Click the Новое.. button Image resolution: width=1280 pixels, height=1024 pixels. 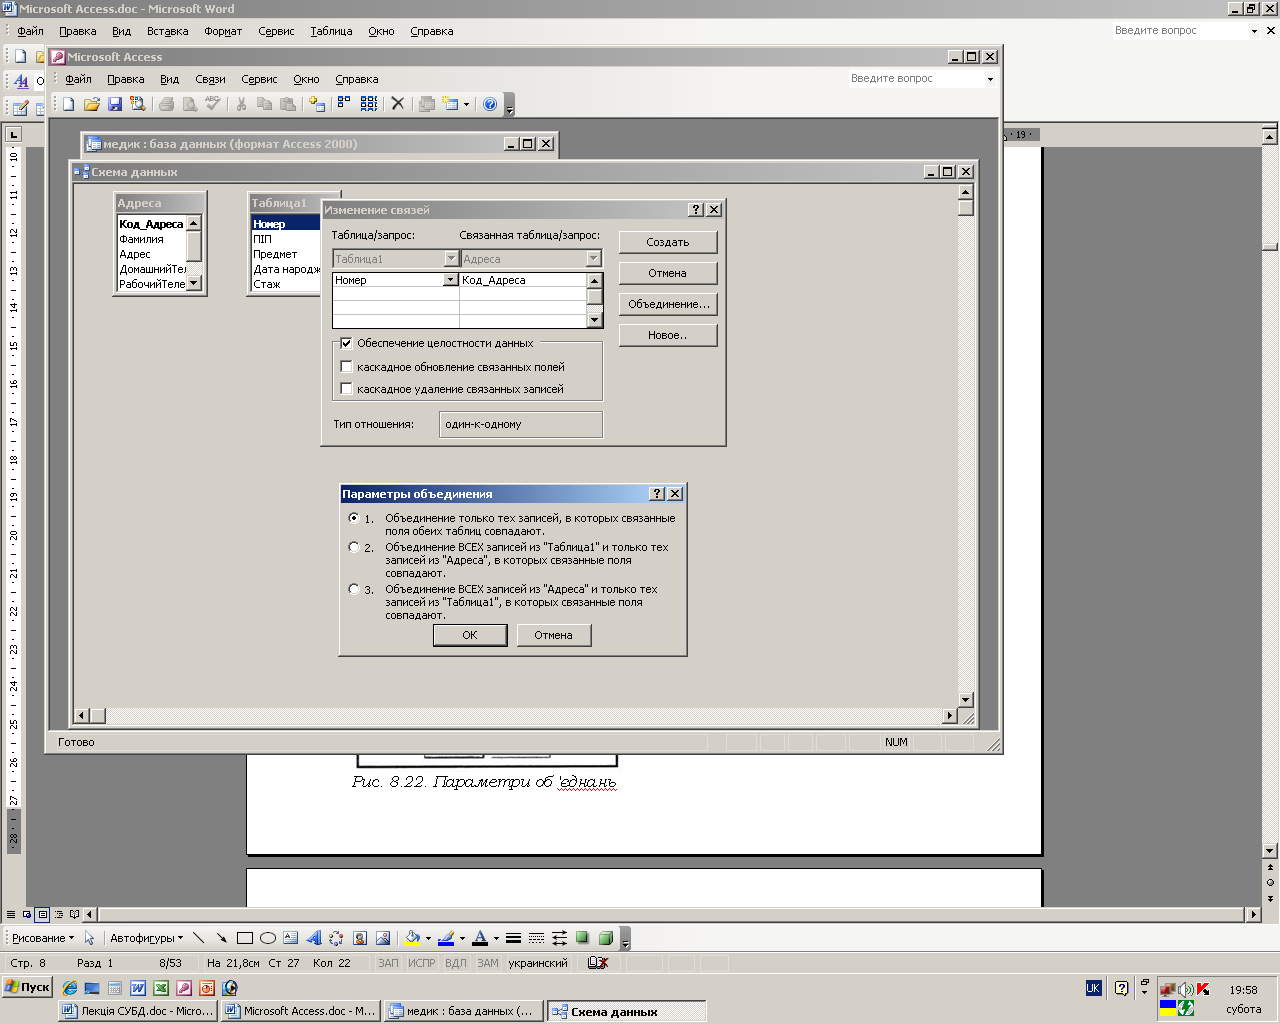[x=668, y=335]
